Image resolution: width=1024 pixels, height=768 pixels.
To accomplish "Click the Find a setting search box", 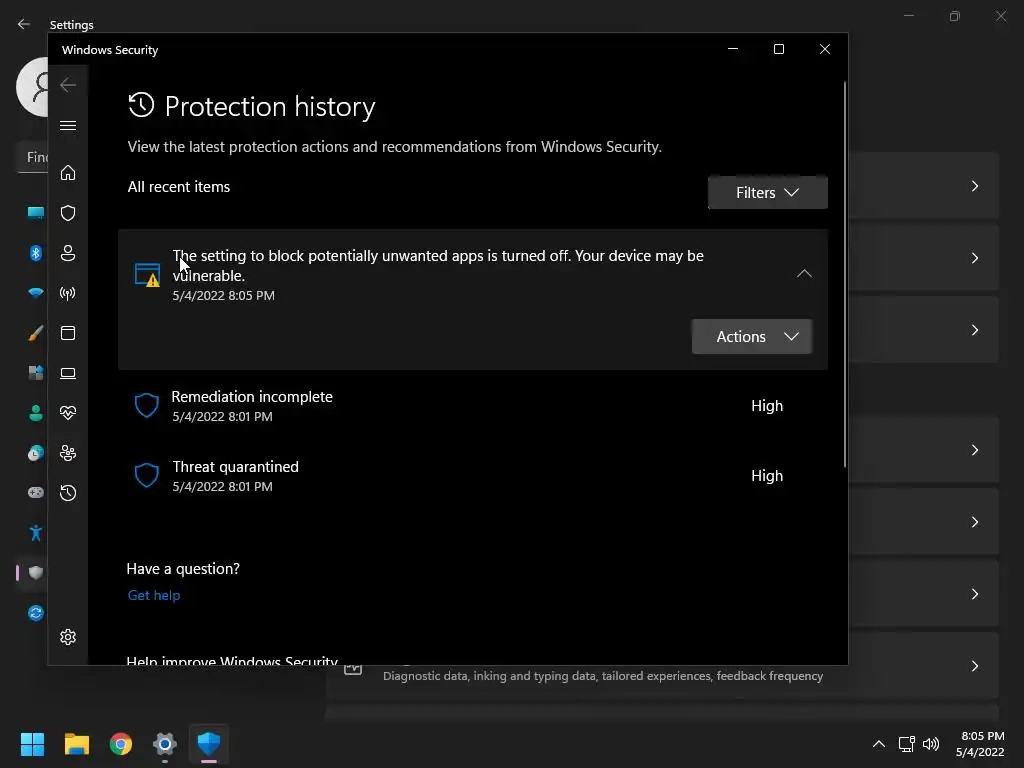I will tap(33, 157).
